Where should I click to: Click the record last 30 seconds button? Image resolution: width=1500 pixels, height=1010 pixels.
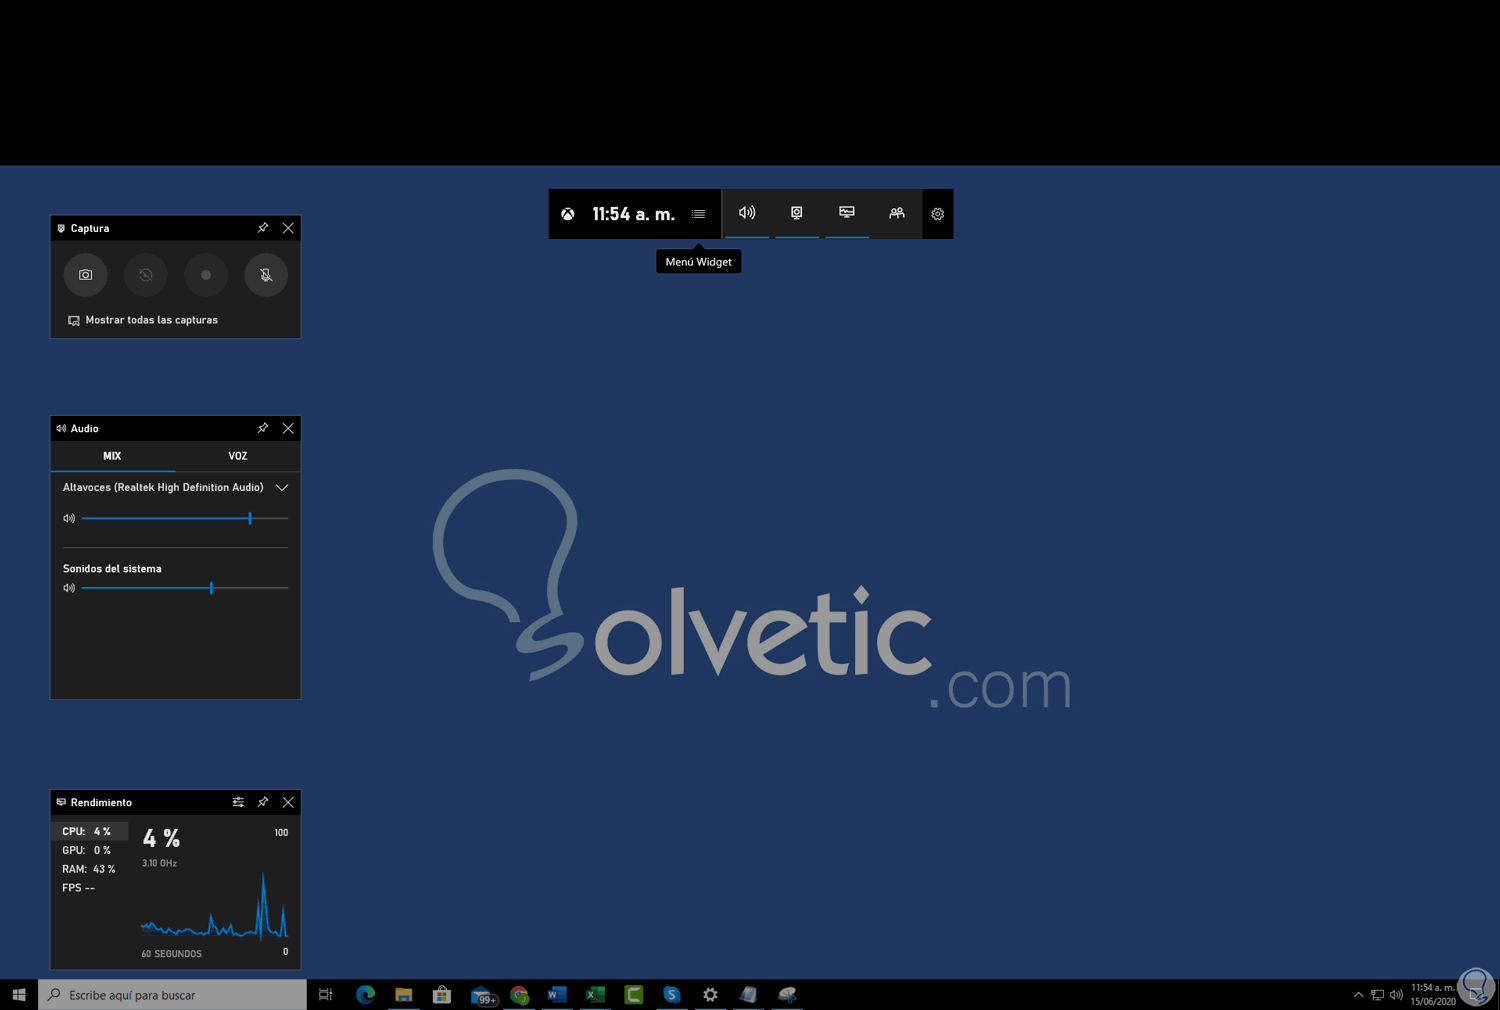tap(146, 275)
